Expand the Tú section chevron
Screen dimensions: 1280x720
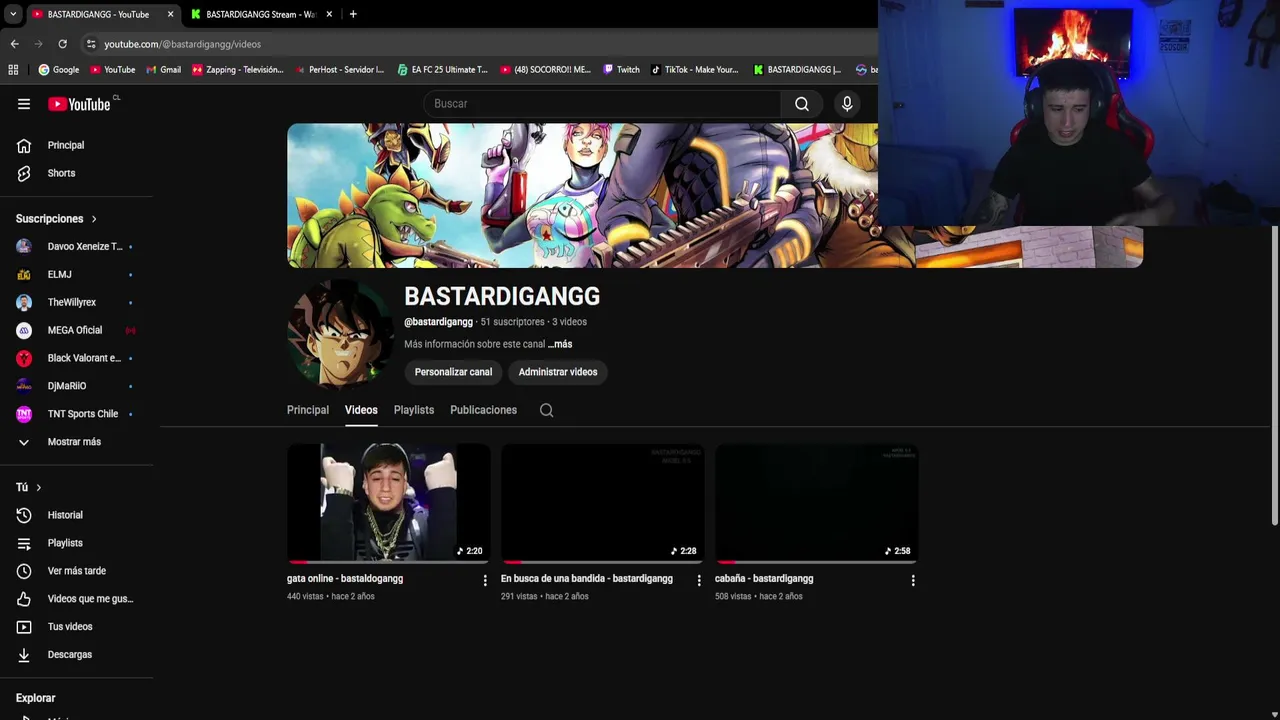point(38,487)
